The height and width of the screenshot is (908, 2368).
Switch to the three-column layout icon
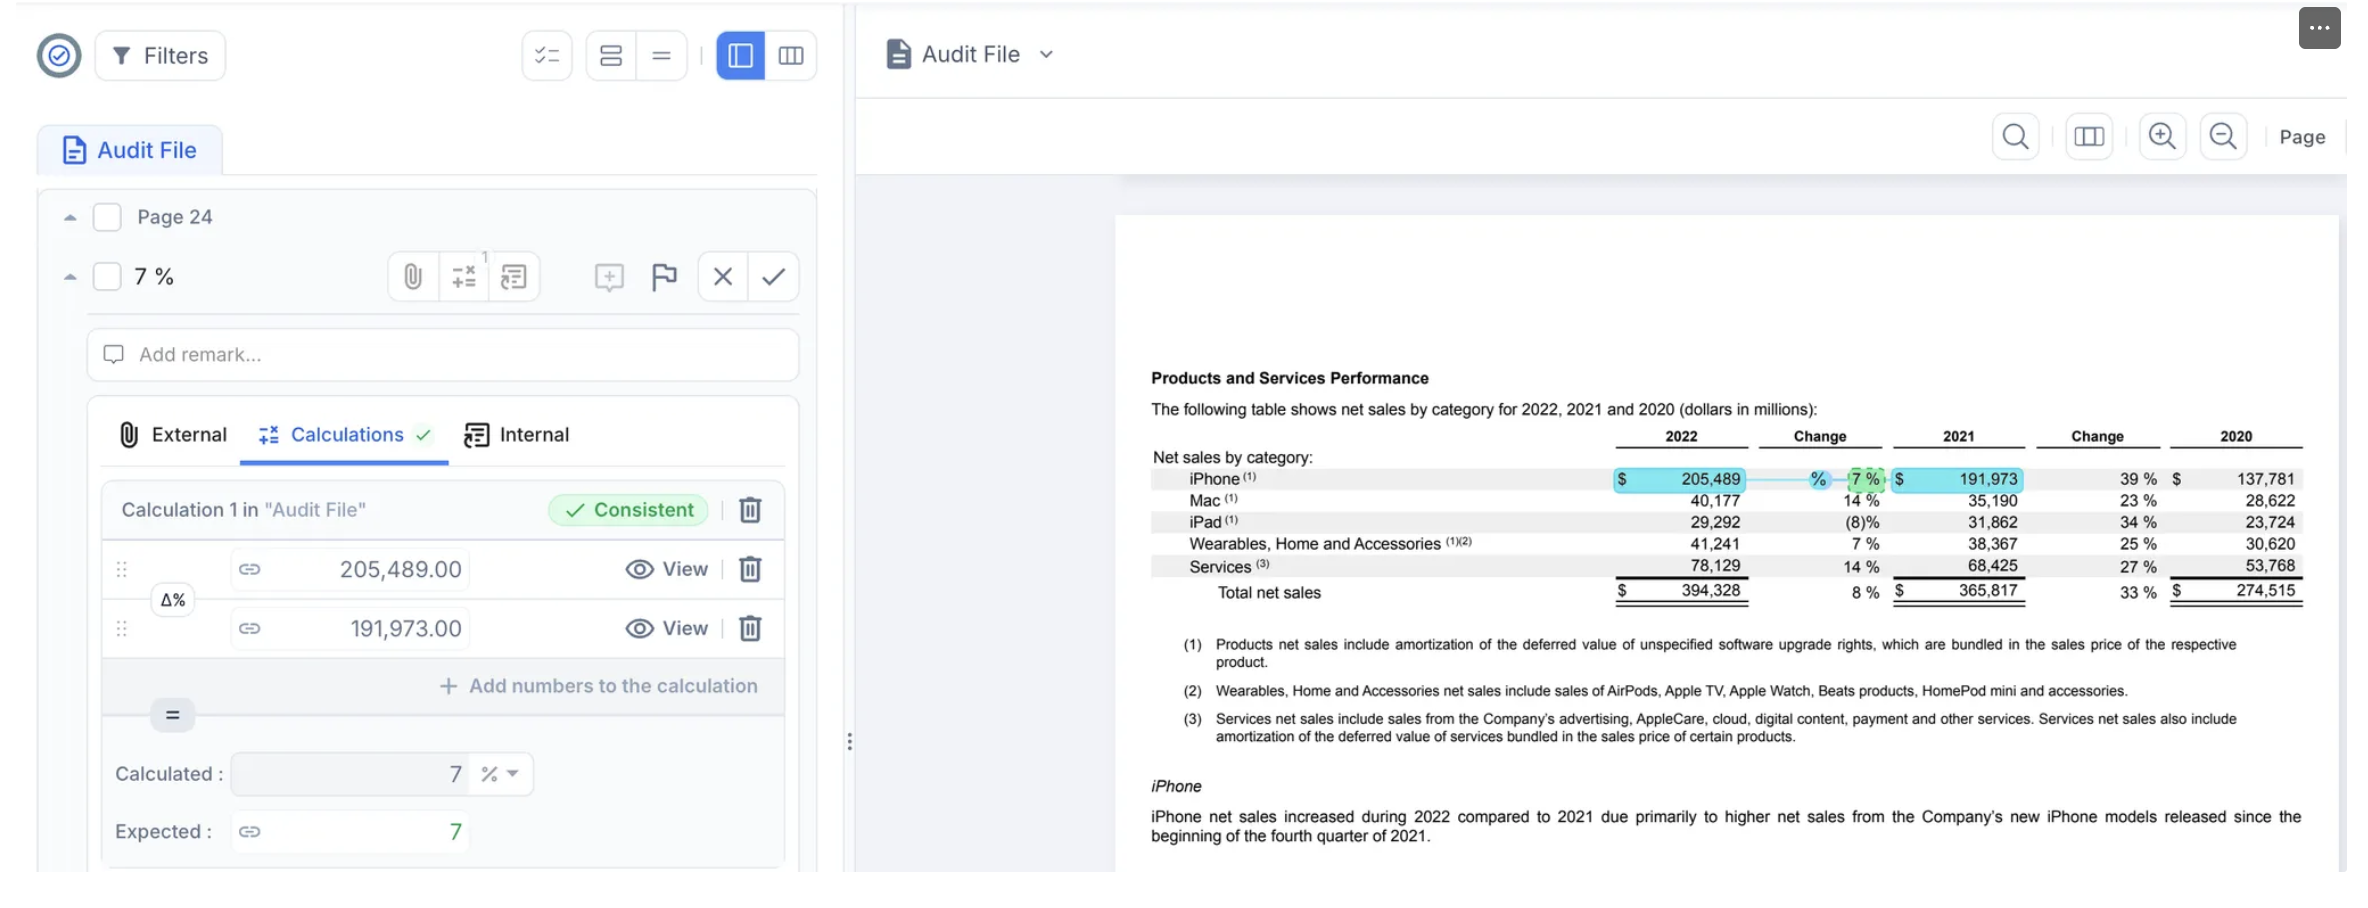(x=791, y=56)
